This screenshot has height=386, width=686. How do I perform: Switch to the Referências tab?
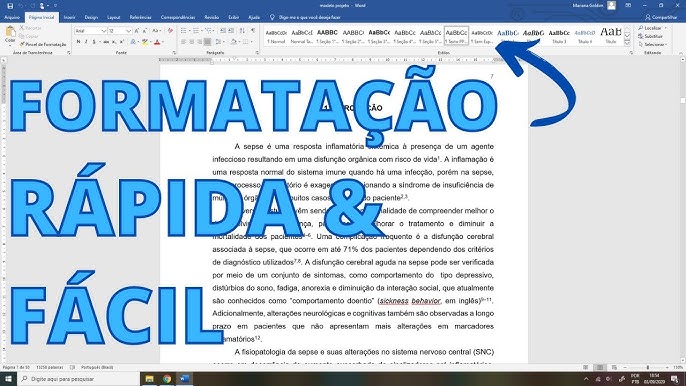click(140, 17)
